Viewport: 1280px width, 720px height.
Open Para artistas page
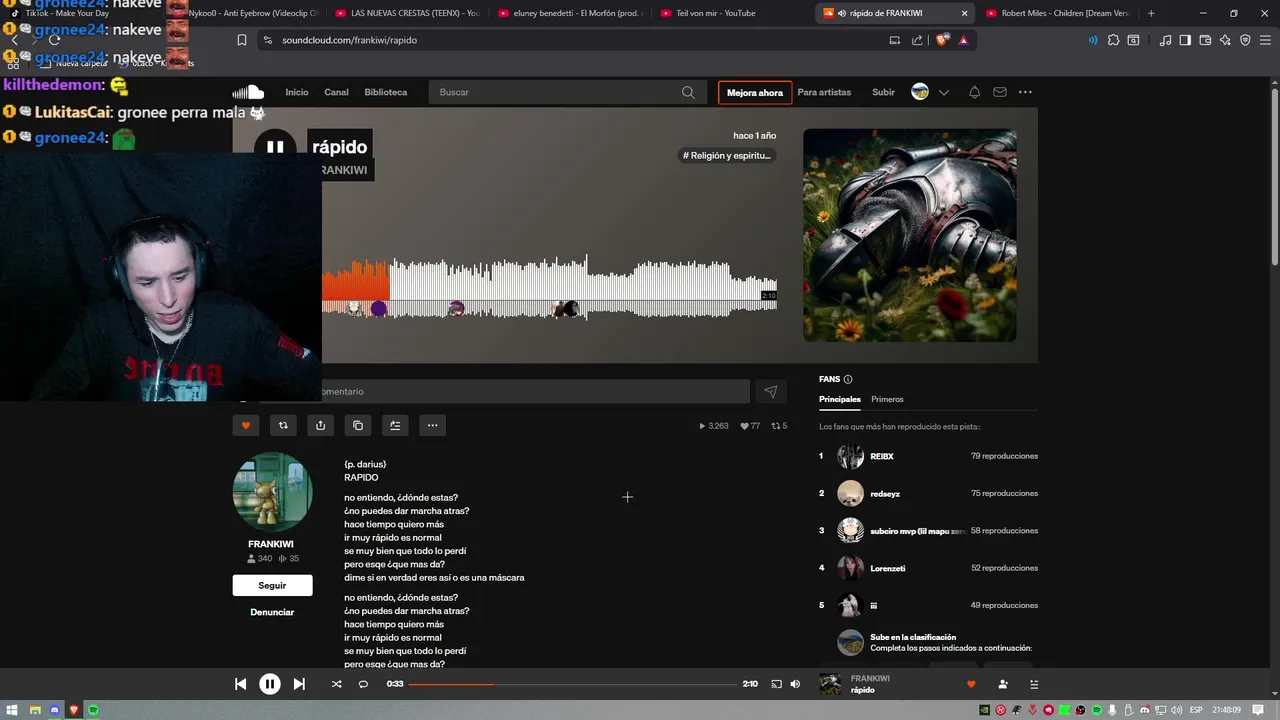click(x=824, y=92)
